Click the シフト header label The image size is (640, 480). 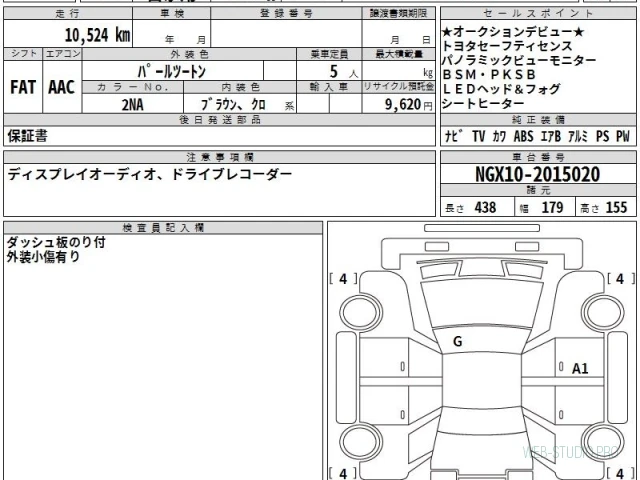pyautogui.click(x=23, y=54)
